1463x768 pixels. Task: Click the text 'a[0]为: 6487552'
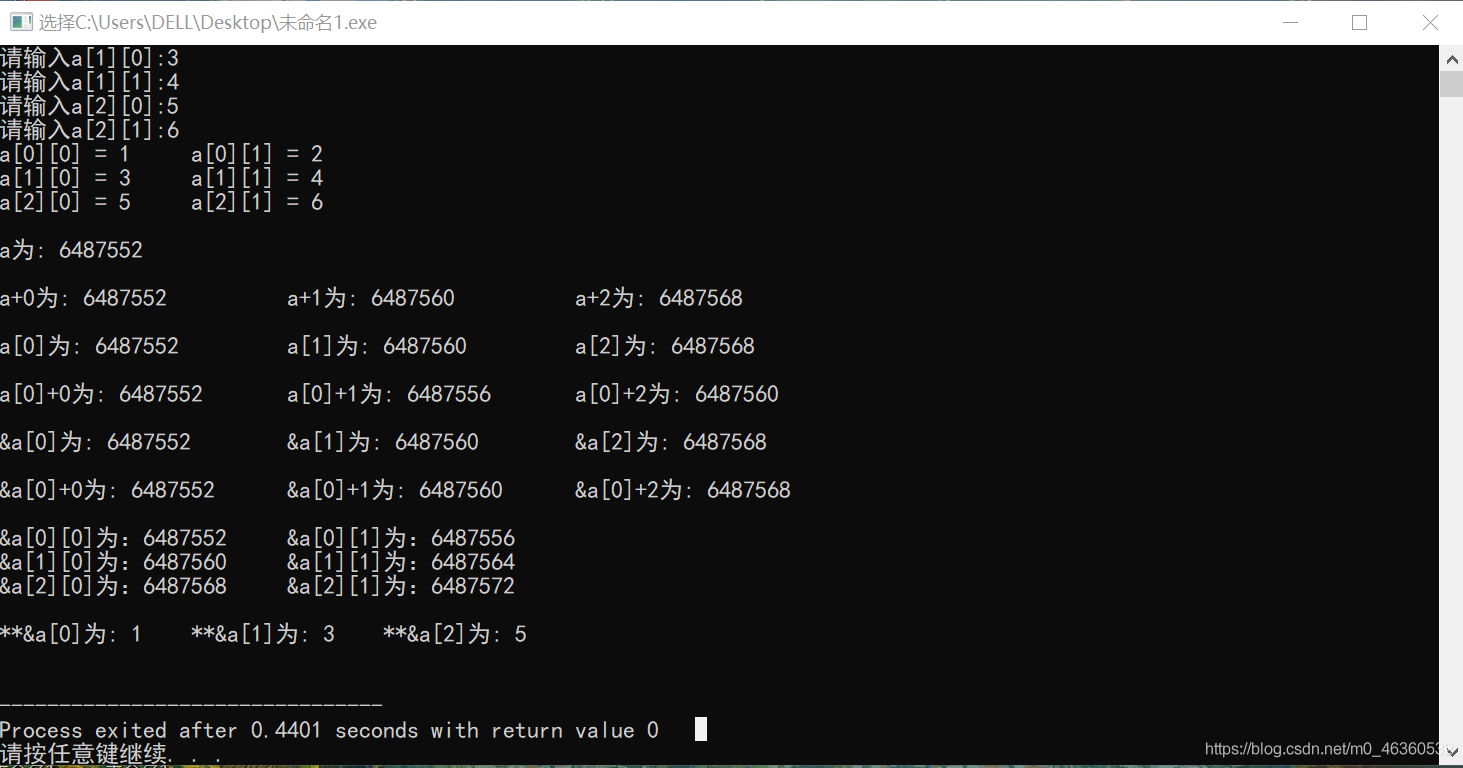(90, 346)
